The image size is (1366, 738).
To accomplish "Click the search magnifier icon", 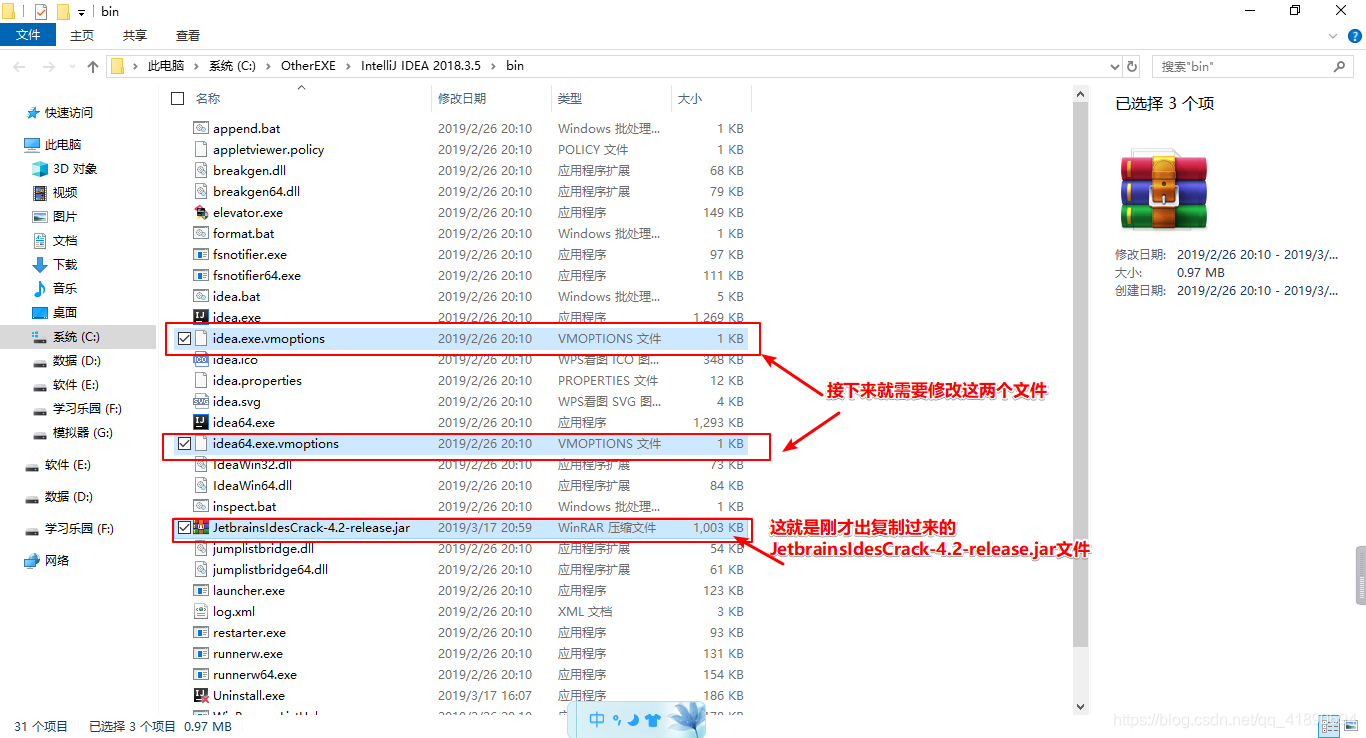I will coord(1340,66).
